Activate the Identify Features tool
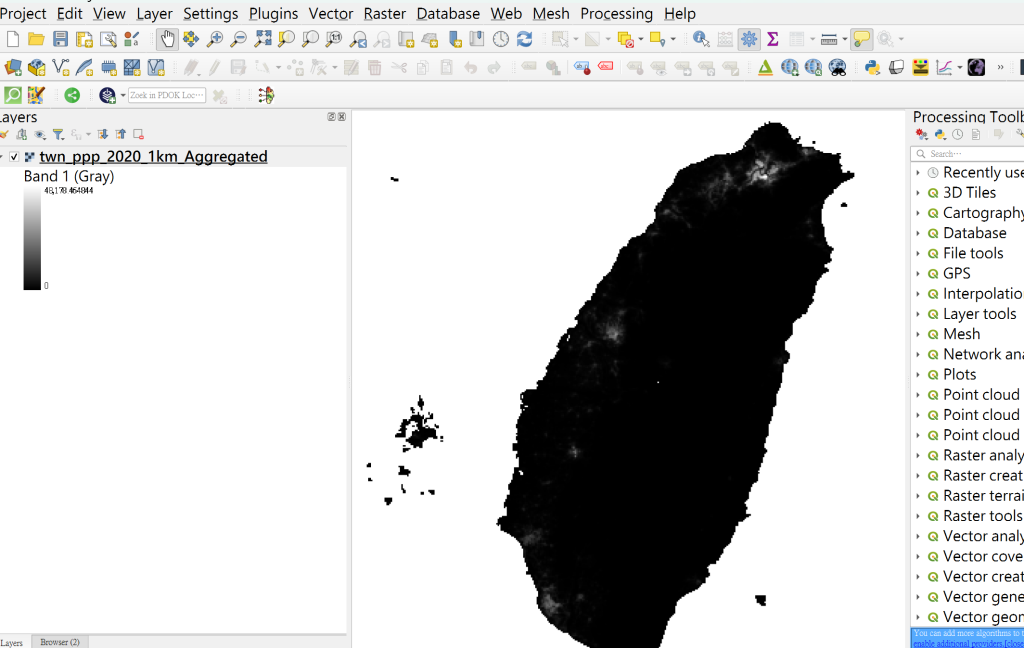Viewport: 1024px width, 648px height. pos(701,39)
